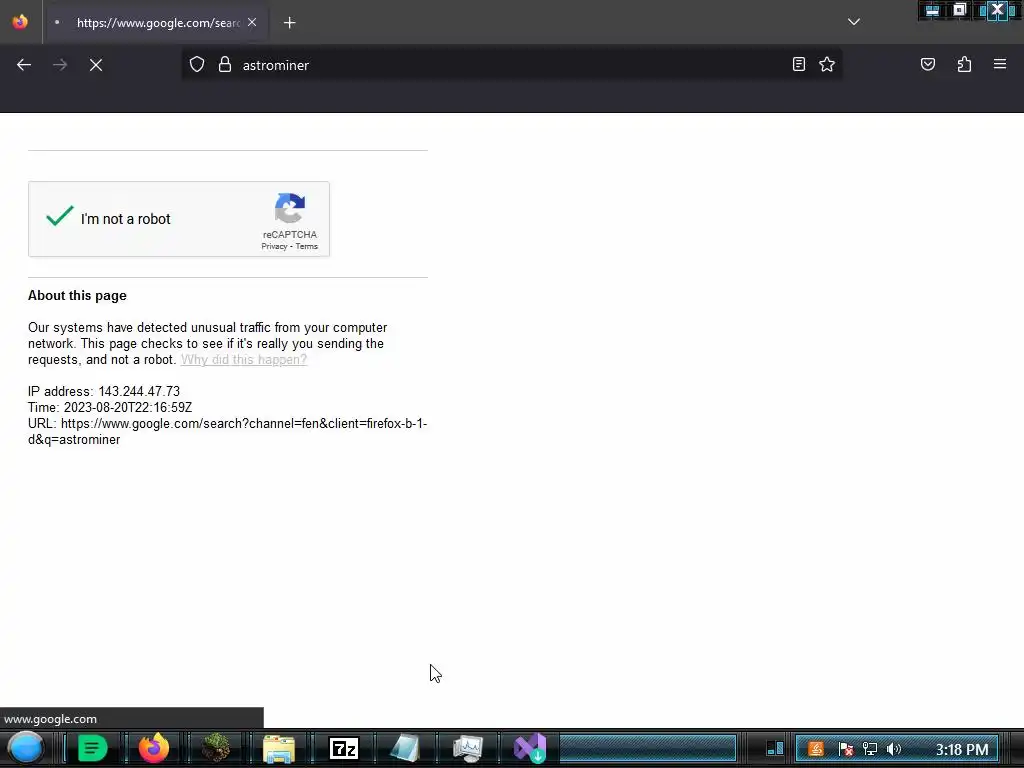This screenshot has height=768, width=1024.
Task: Bookmark this page with the star
Action: pyautogui.click(x=827, y=64)
